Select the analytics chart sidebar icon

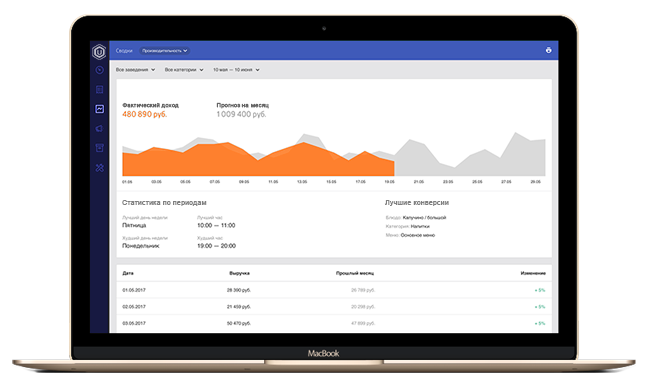tap(99, 109)
